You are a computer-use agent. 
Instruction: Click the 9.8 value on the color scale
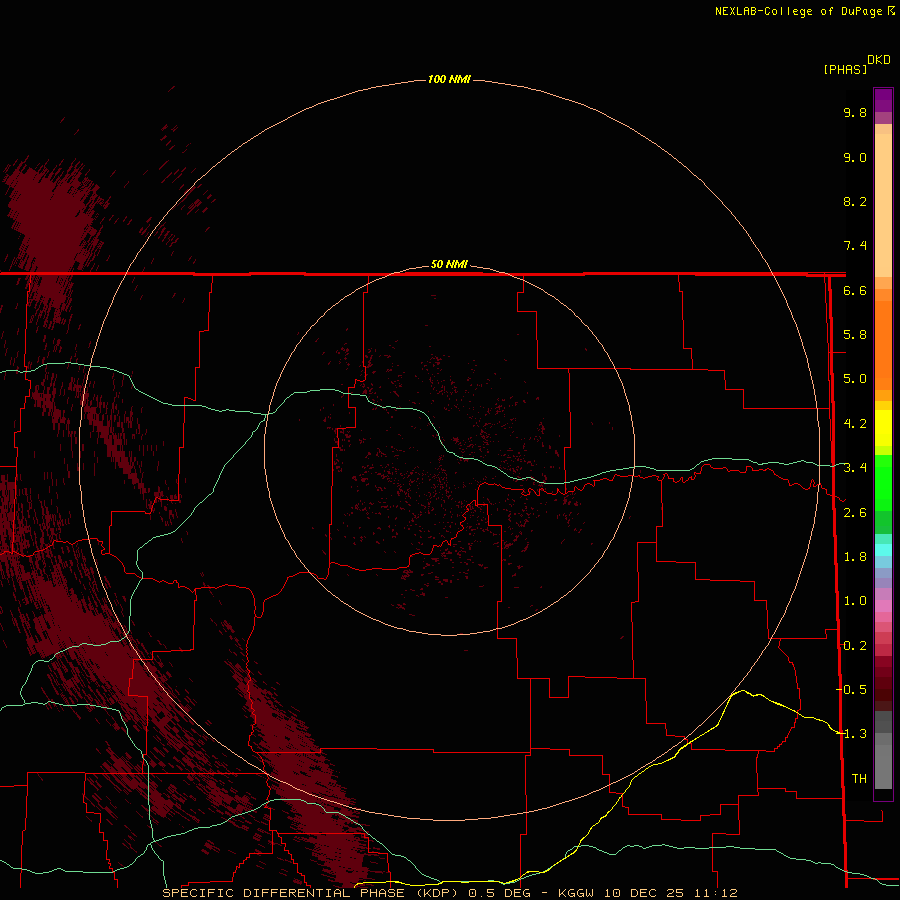coord(855,112)
